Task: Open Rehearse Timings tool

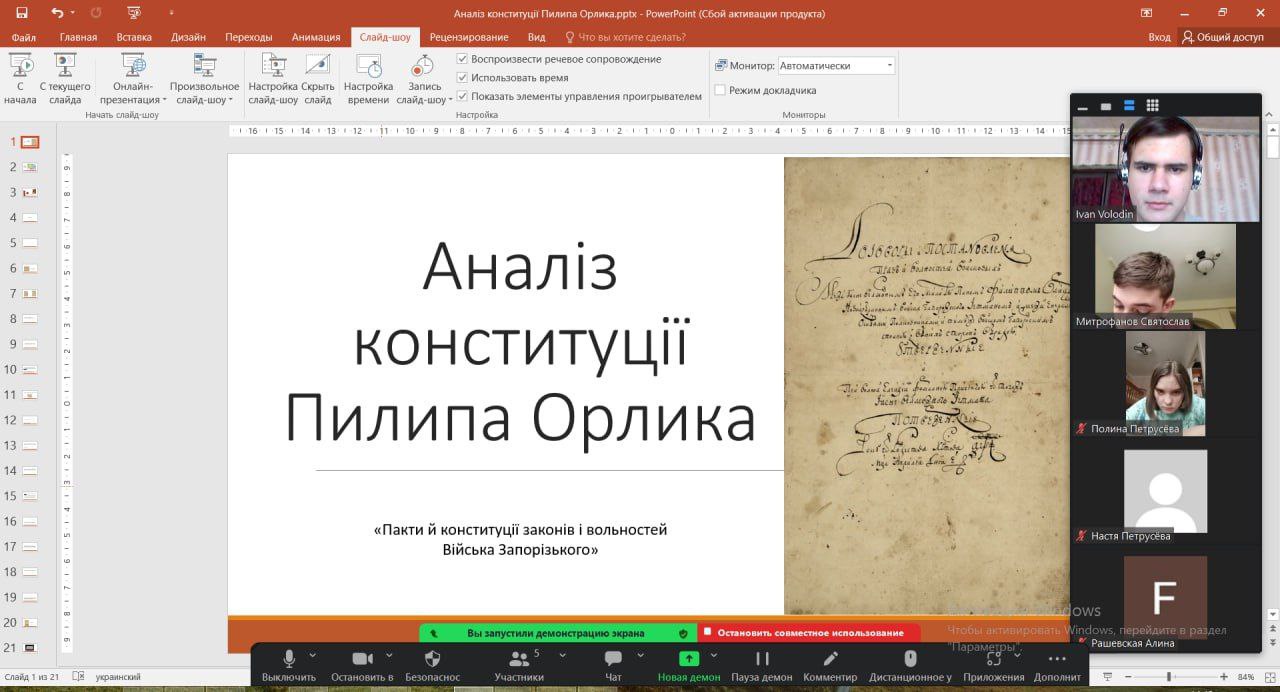Action: click(x=368, y=68)
